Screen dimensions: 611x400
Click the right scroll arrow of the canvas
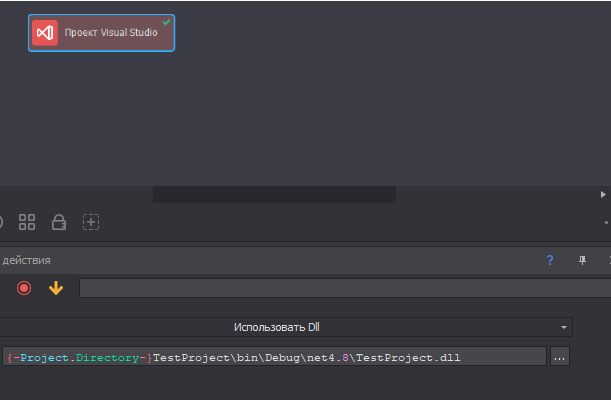pos(603,194)
